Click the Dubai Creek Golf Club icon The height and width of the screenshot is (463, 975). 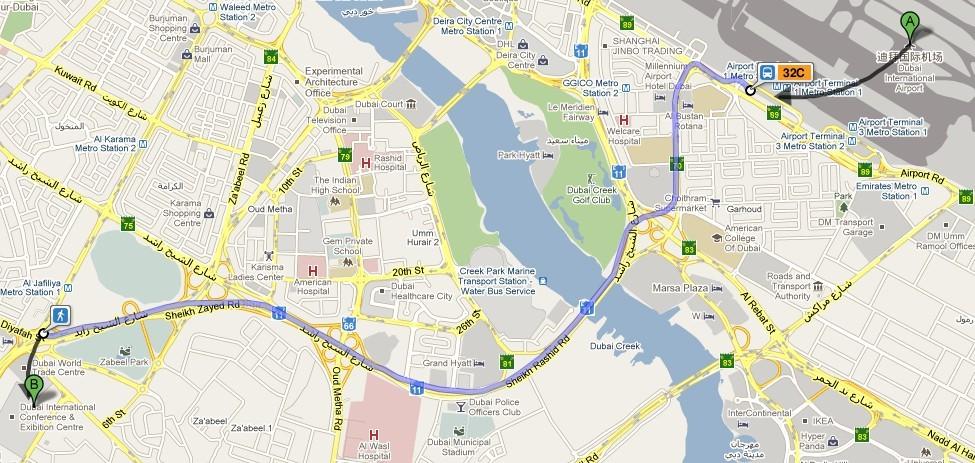coord(590,178)
